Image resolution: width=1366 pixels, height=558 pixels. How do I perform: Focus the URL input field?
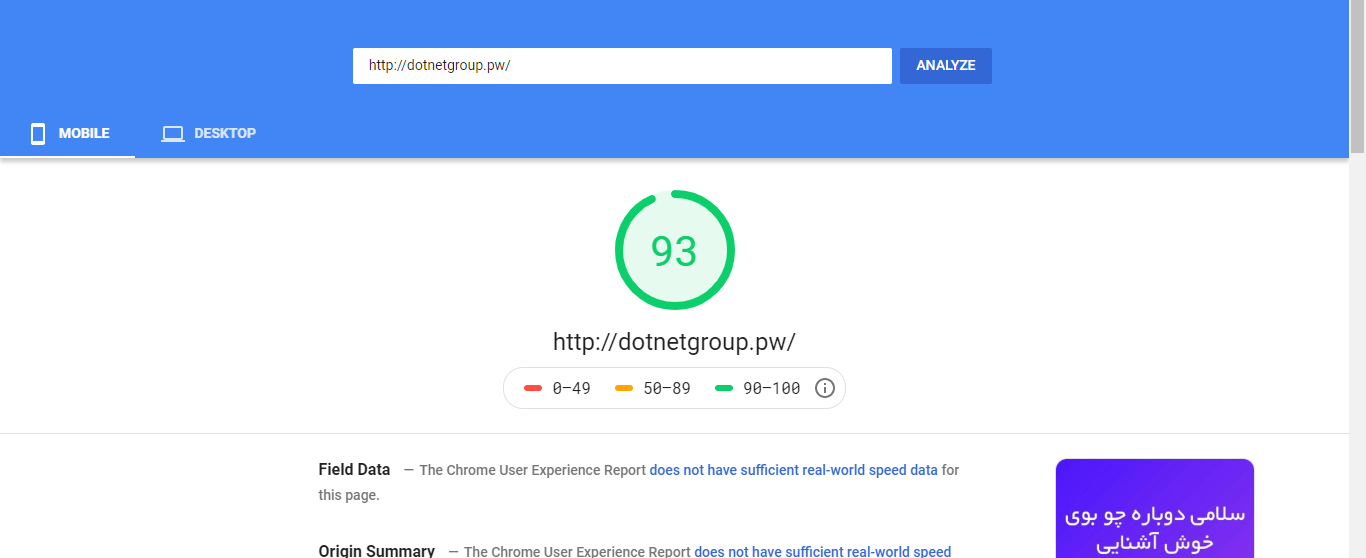coord(622,66)
